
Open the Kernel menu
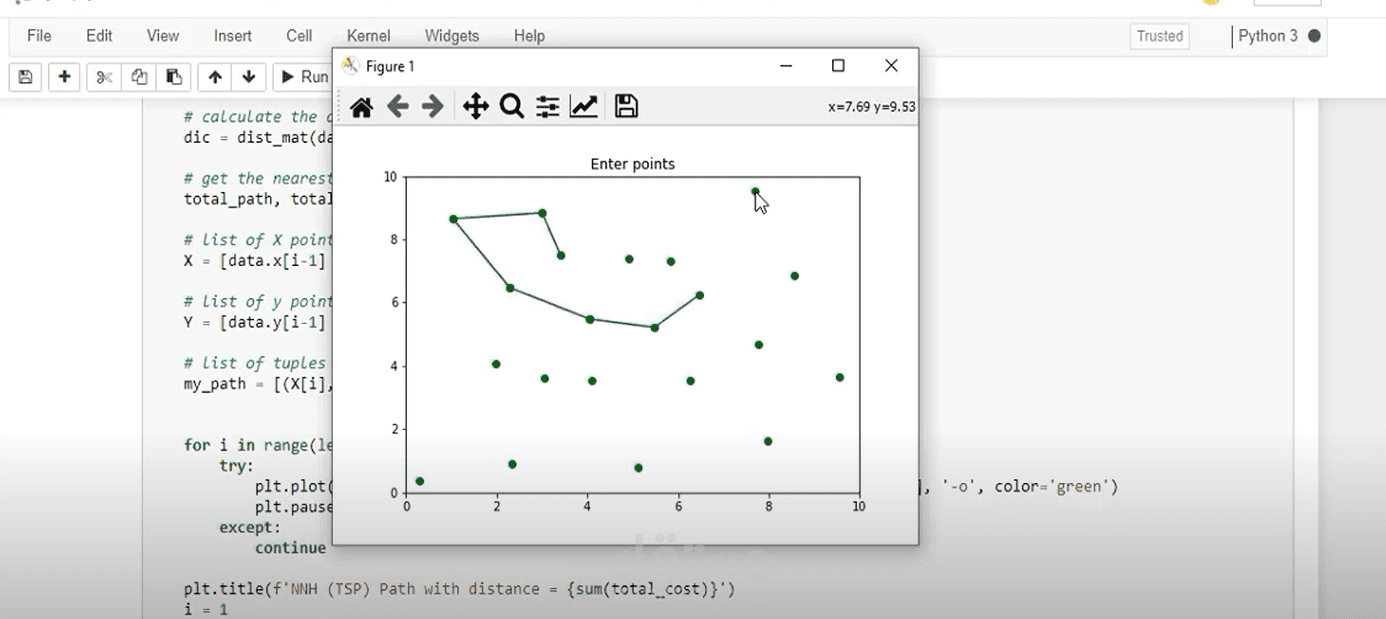[368, 36]
